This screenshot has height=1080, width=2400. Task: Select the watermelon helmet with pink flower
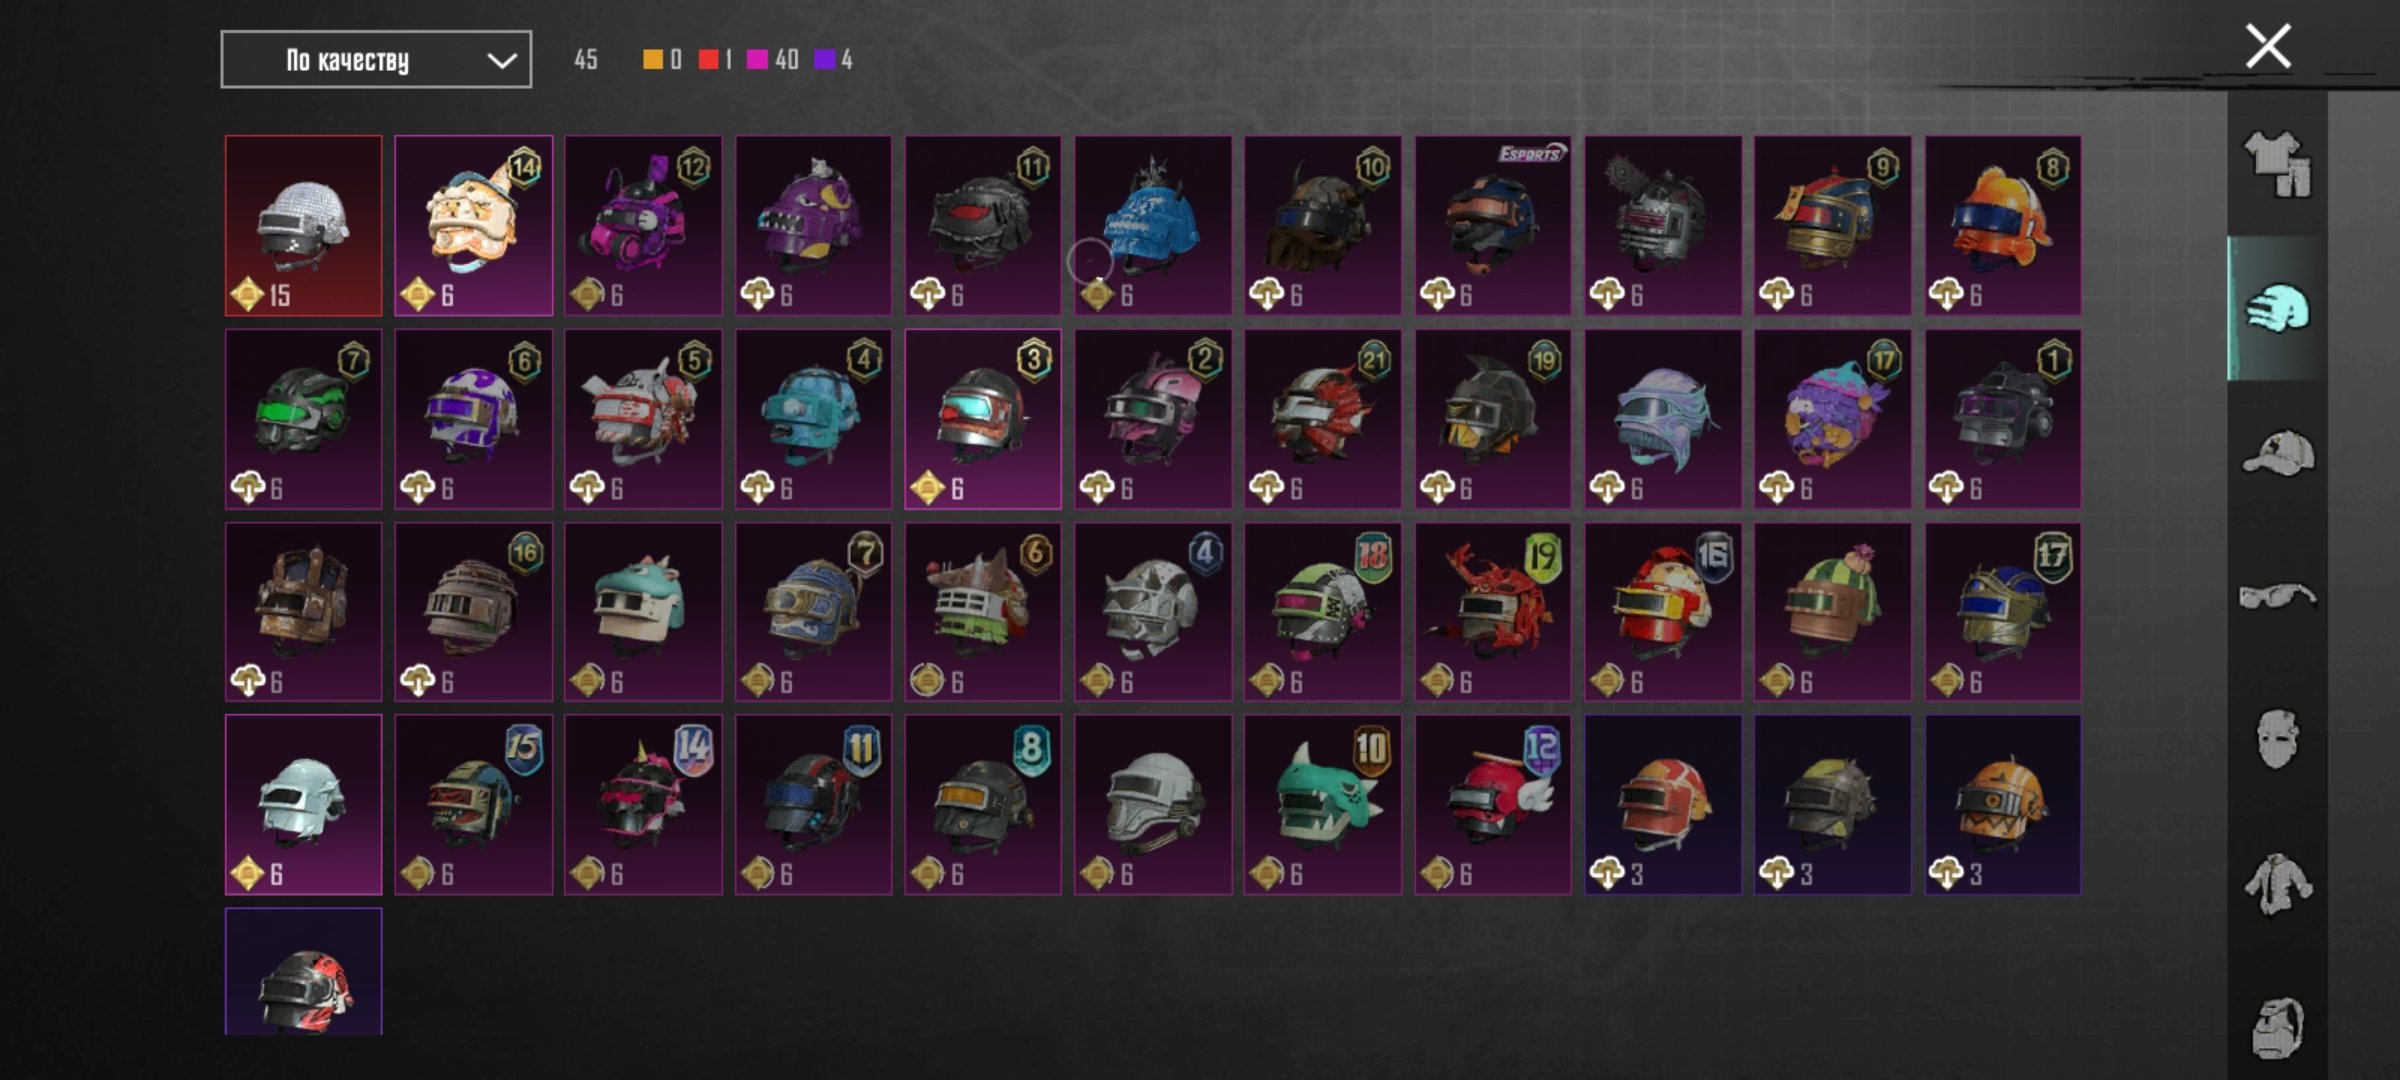click(1832, 612)
